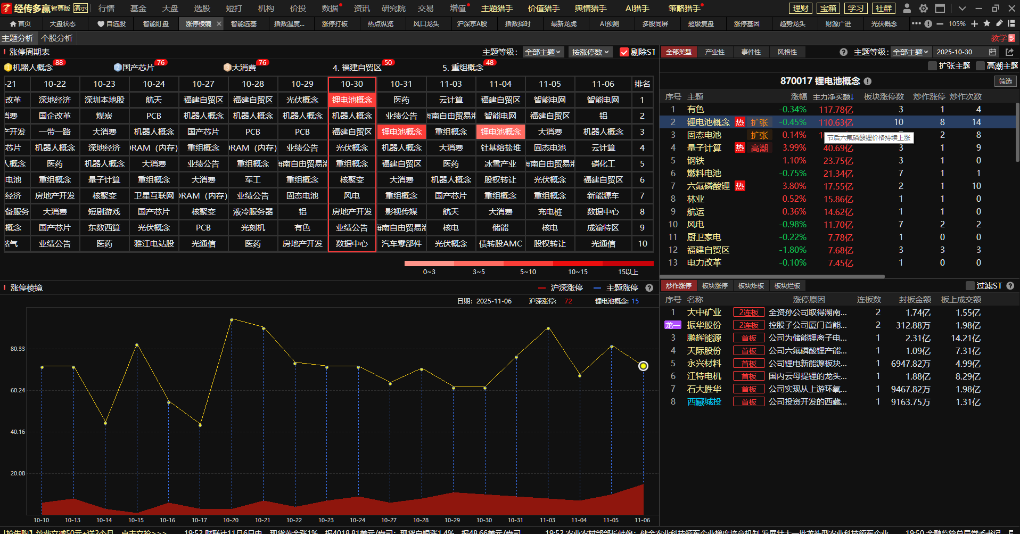1020x534 pixels.
Task: Select the 10-30 锂电池概念 highlighted cell
Action: coord(352,100)
